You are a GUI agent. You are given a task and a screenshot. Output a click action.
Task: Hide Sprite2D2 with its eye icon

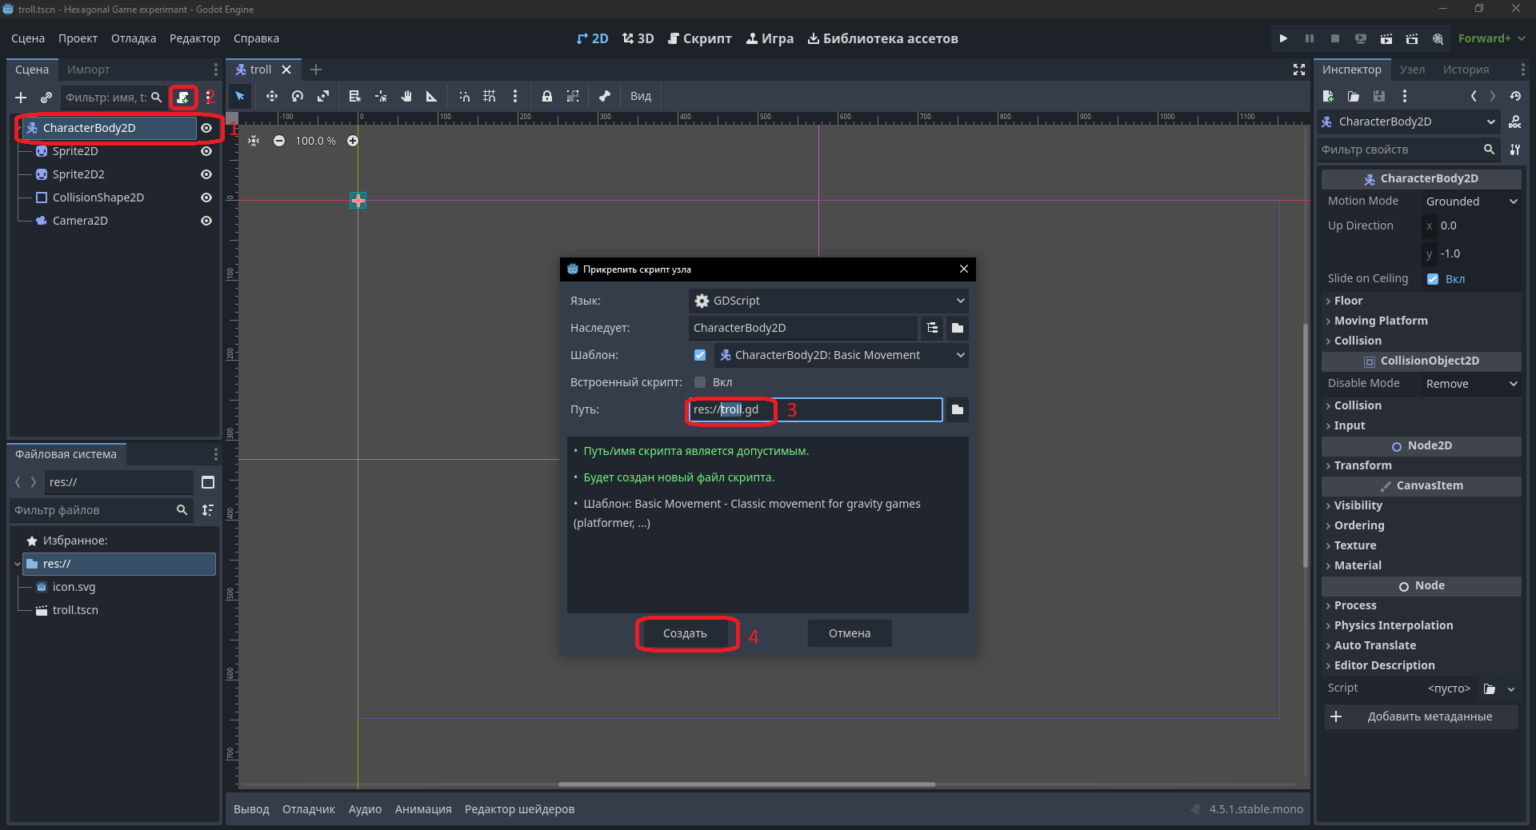point(206,174)
